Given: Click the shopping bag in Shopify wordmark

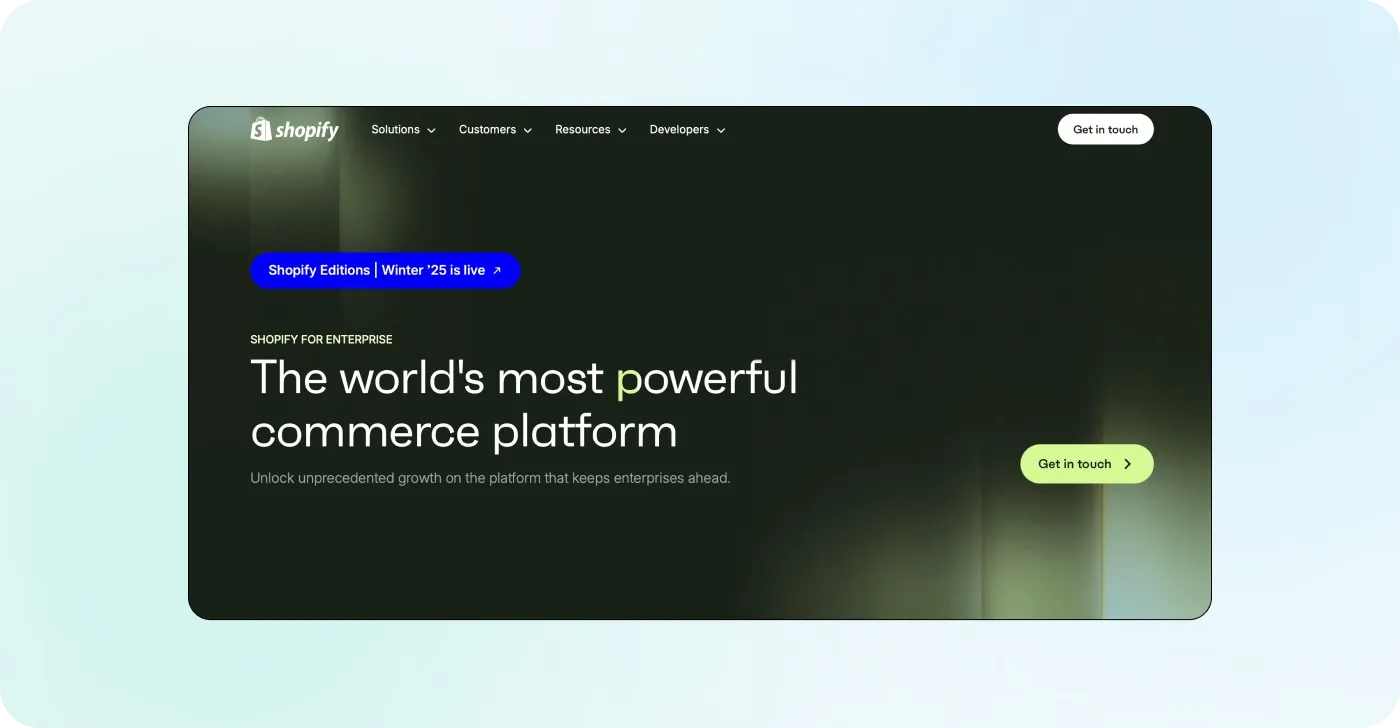Looking at the screenshot, I should click(x=259, y=129).
